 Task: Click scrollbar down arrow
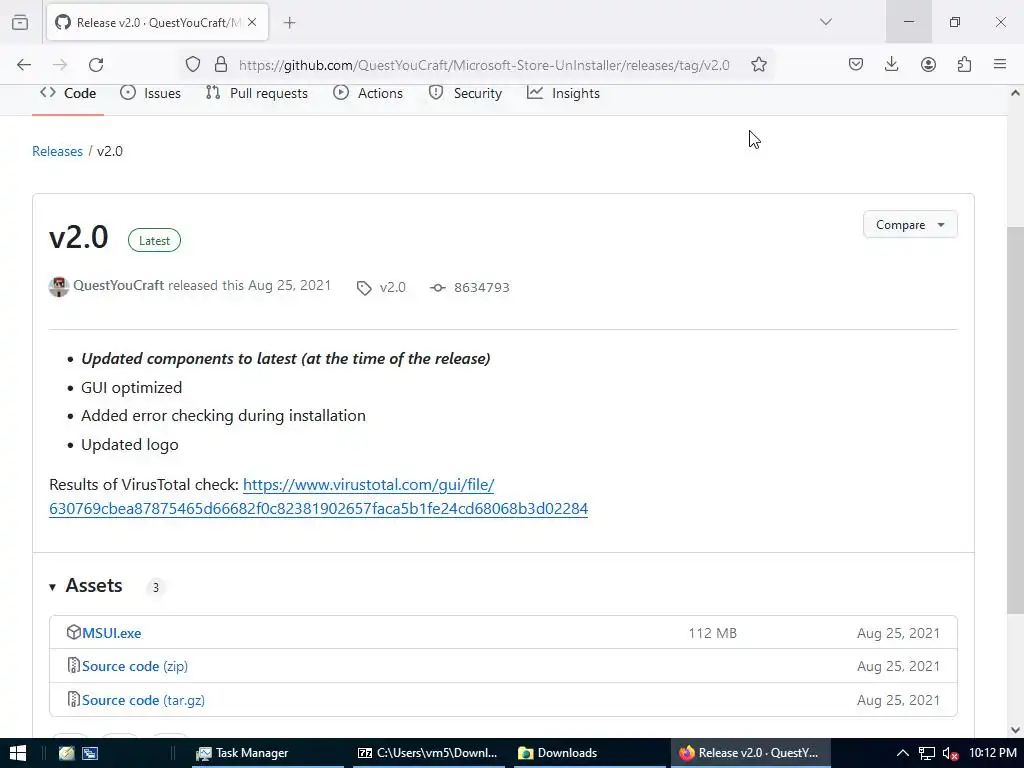1015,730
